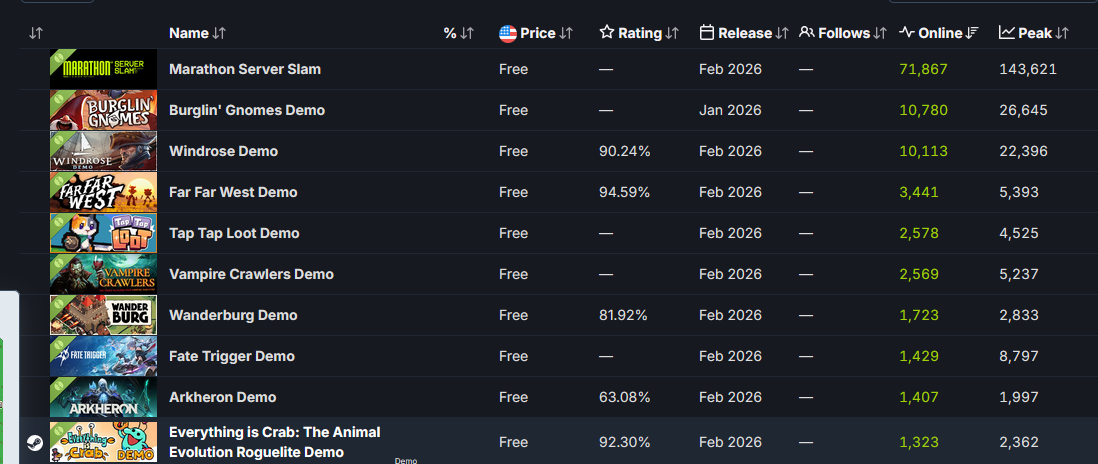
Task: Sort table by Name column
Action: coord(197,33)
